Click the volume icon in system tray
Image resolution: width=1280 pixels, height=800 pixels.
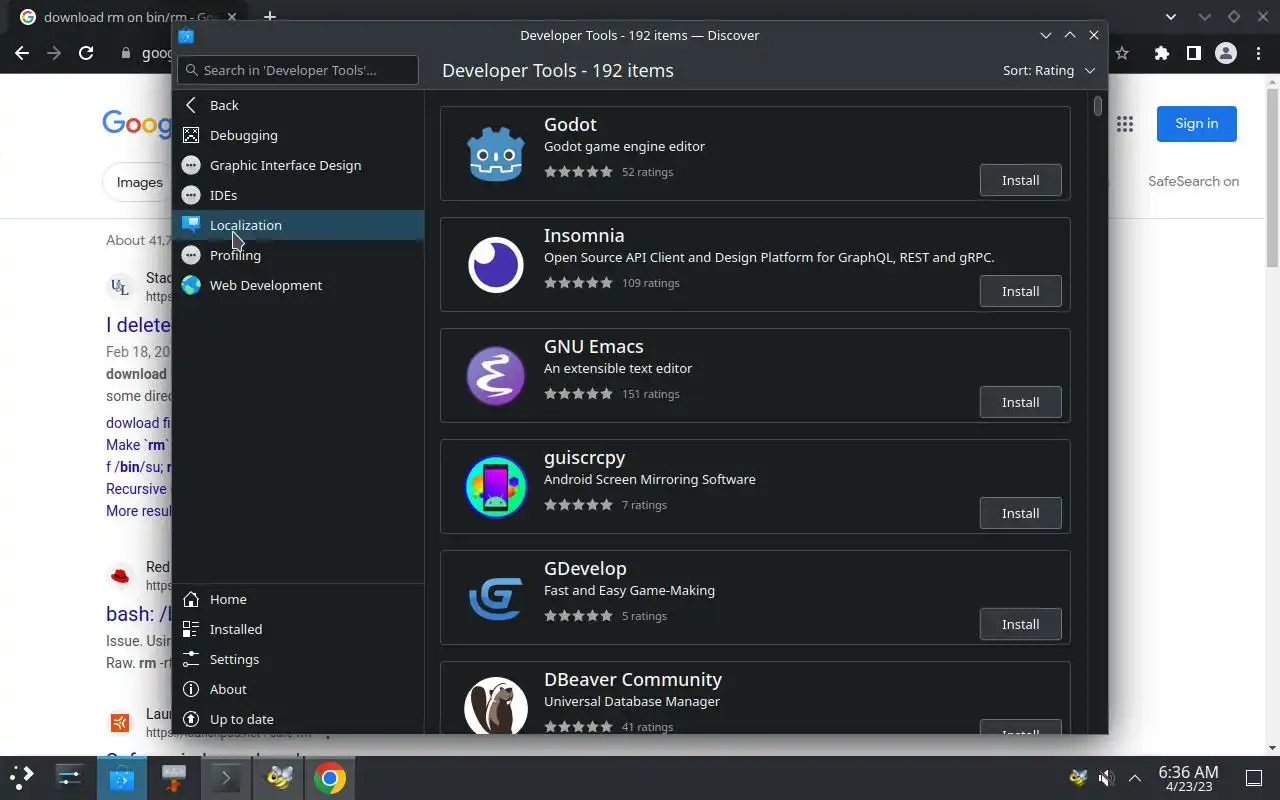pyautogui.click(x=1106, y=778)
